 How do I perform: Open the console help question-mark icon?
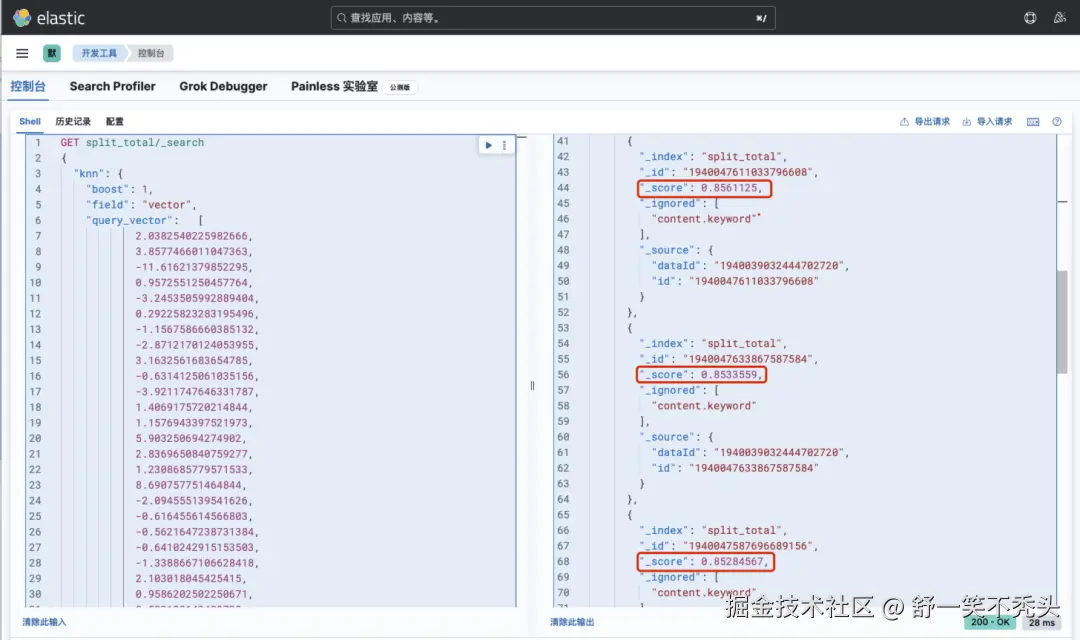click(1057, 122)
